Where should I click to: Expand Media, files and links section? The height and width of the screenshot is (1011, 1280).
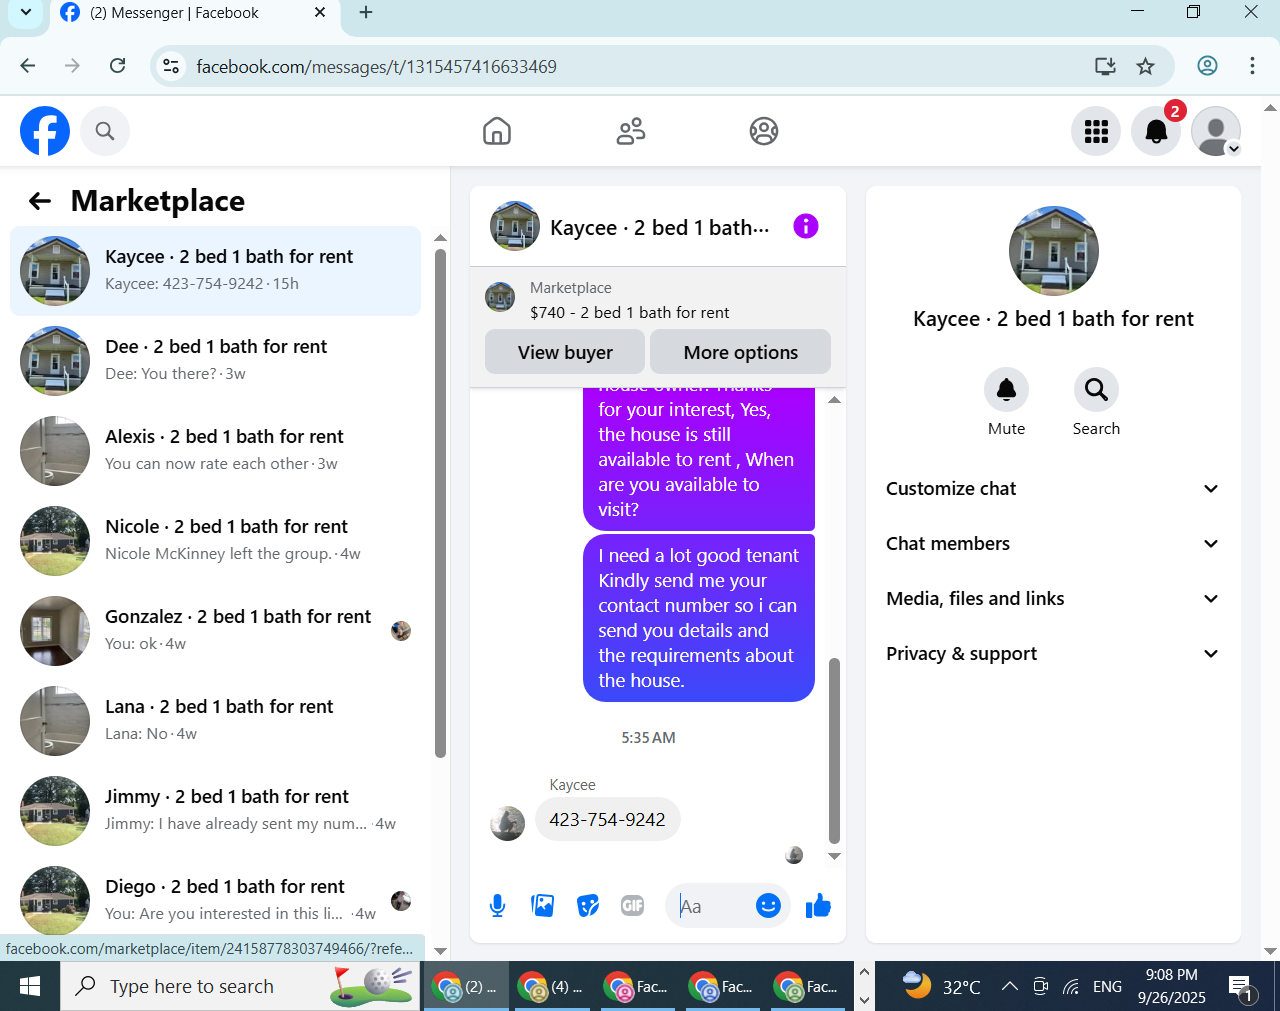[x=1053, y=599]
